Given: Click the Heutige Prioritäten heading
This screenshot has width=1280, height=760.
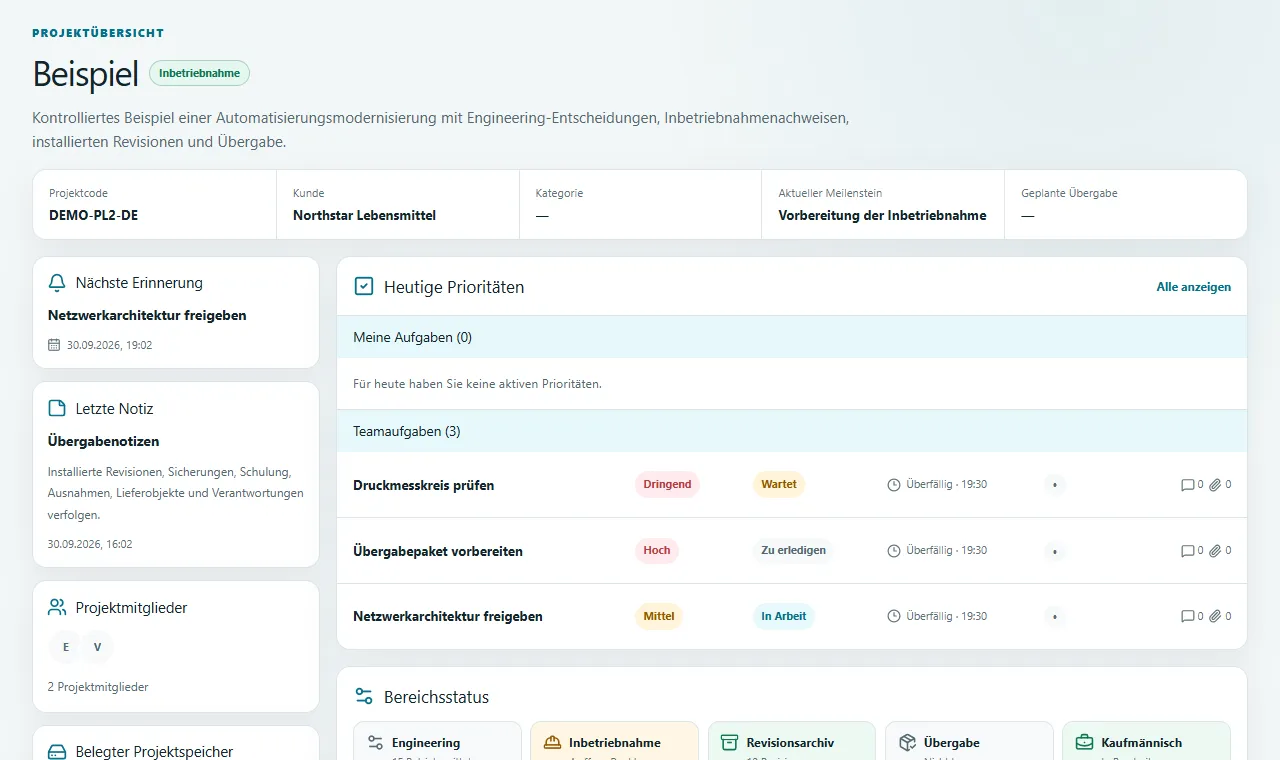Looking at the screenshot, I should [x=454, y=287].
